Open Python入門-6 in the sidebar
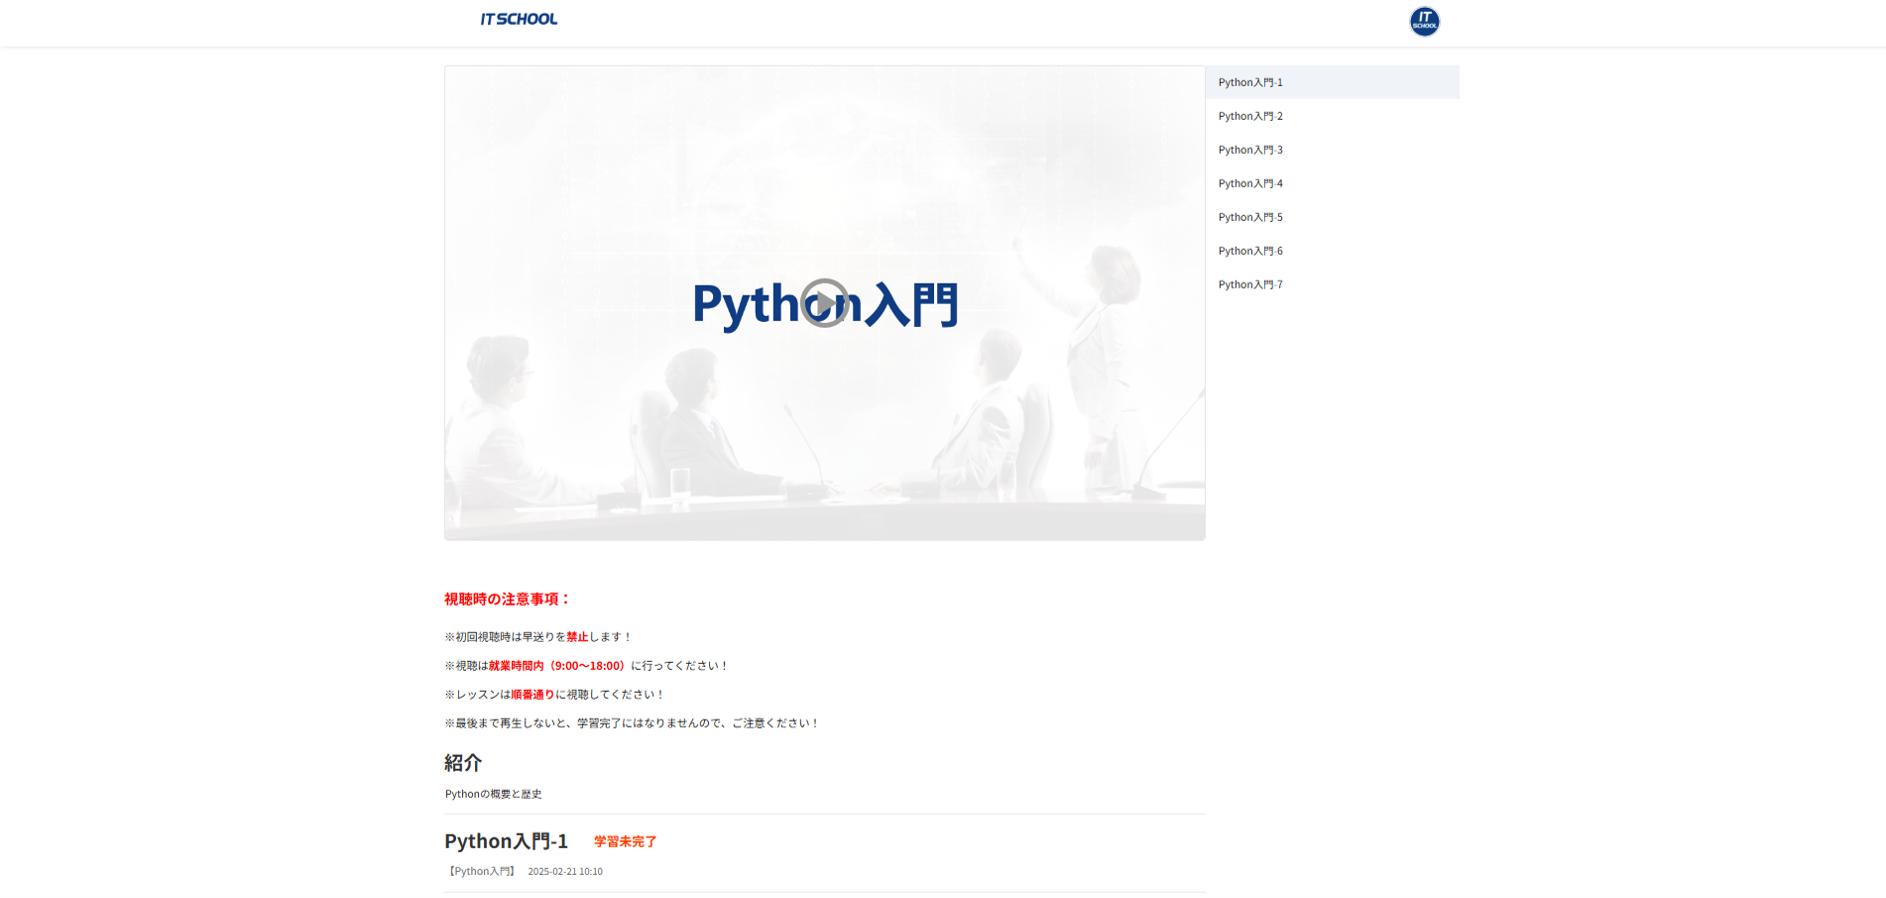1886x898 pixels. coord(1250,251)
